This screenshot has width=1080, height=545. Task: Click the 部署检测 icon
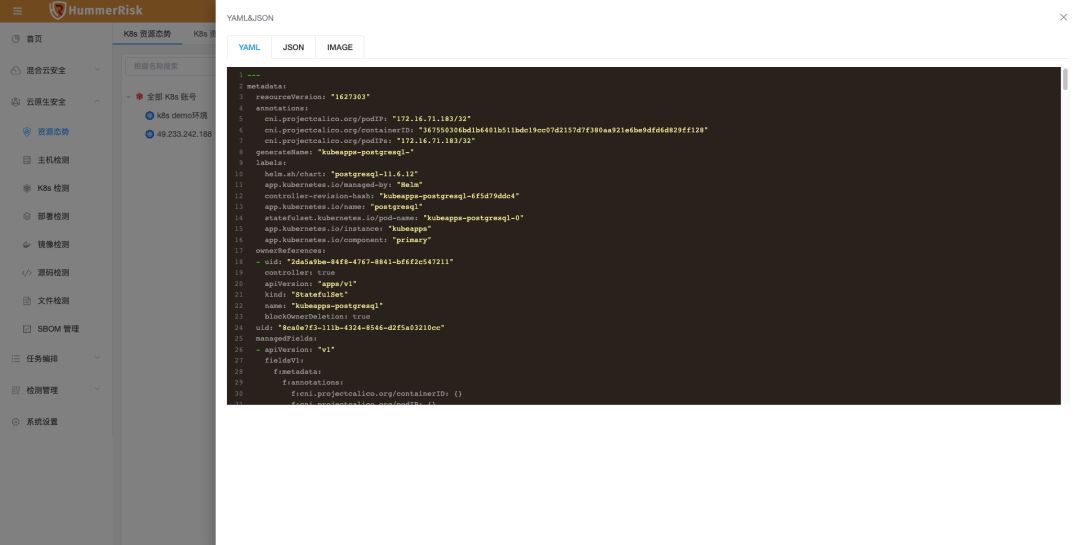[x=27, y=216]
